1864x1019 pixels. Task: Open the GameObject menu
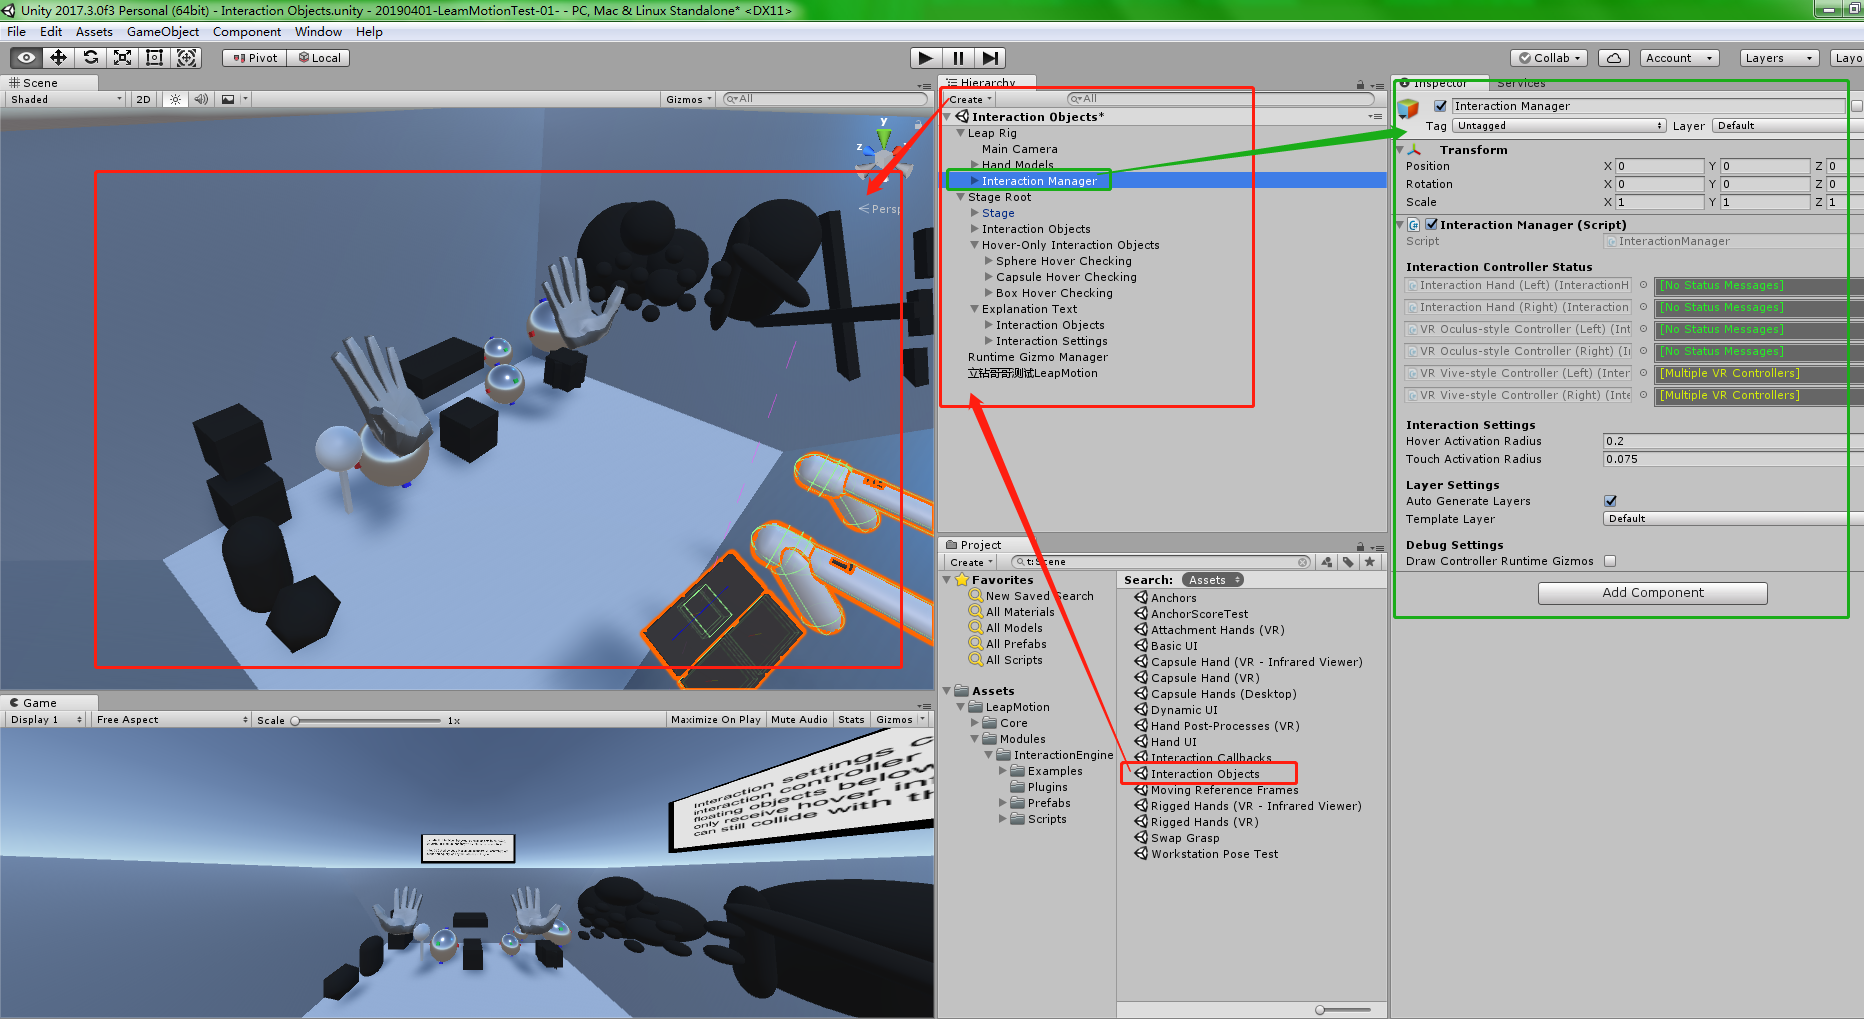pos(162,31)
